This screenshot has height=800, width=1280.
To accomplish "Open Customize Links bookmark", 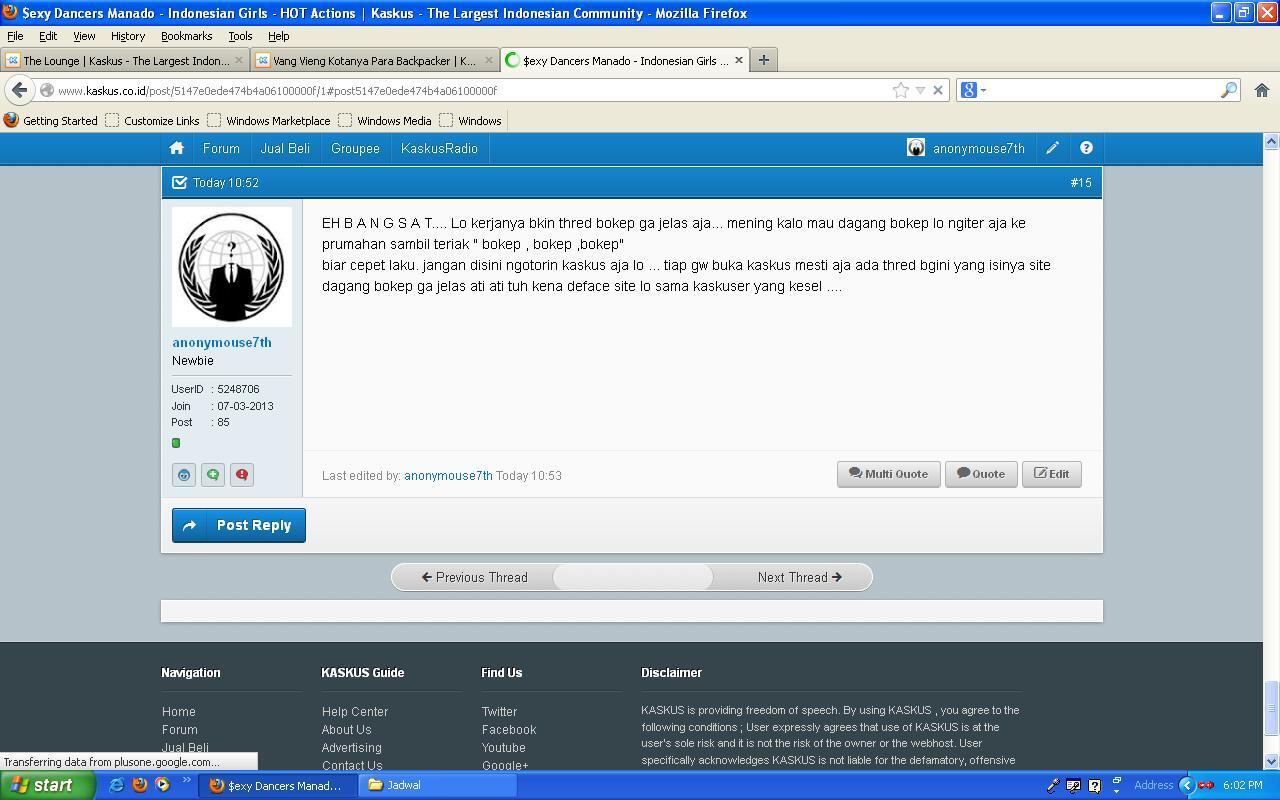I will pos(152,120).
